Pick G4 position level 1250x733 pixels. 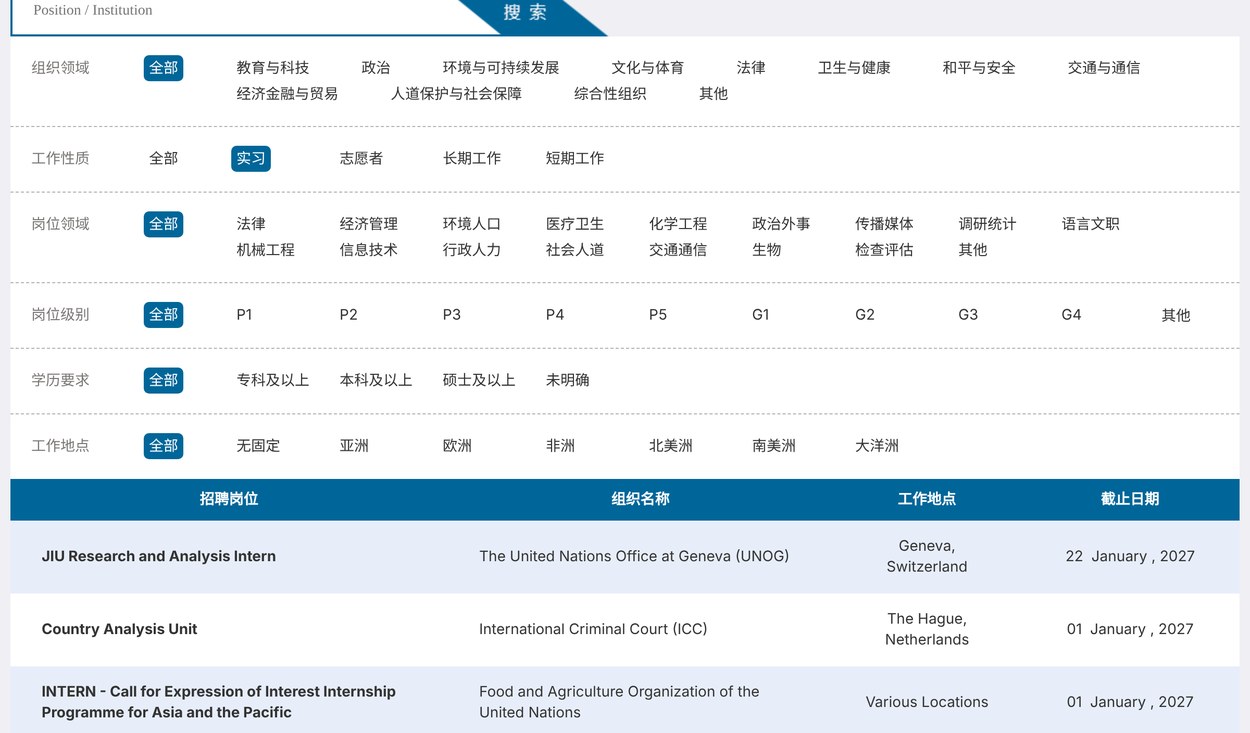pos(1071,315)
